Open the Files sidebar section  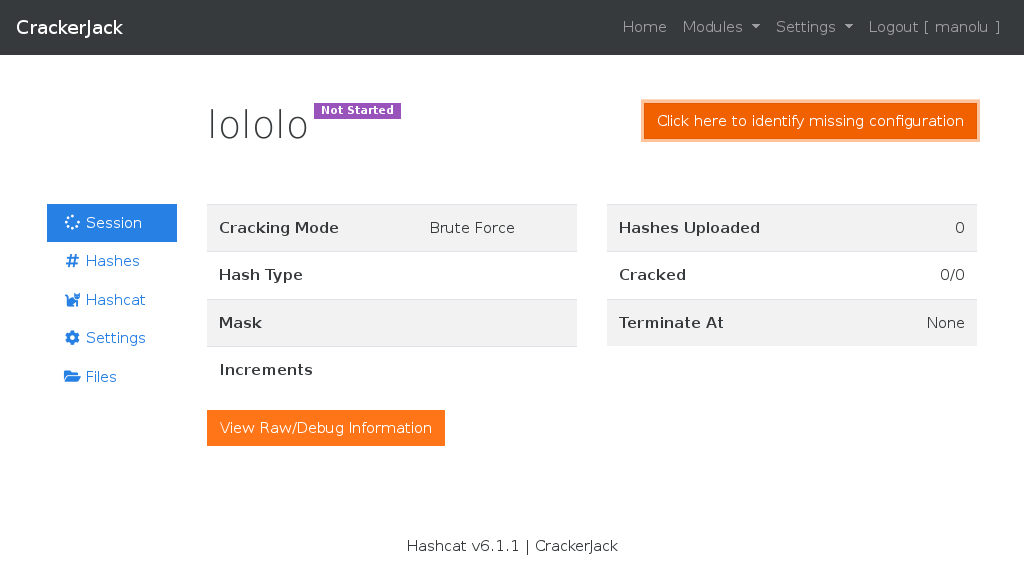click(x=112, y=376)
